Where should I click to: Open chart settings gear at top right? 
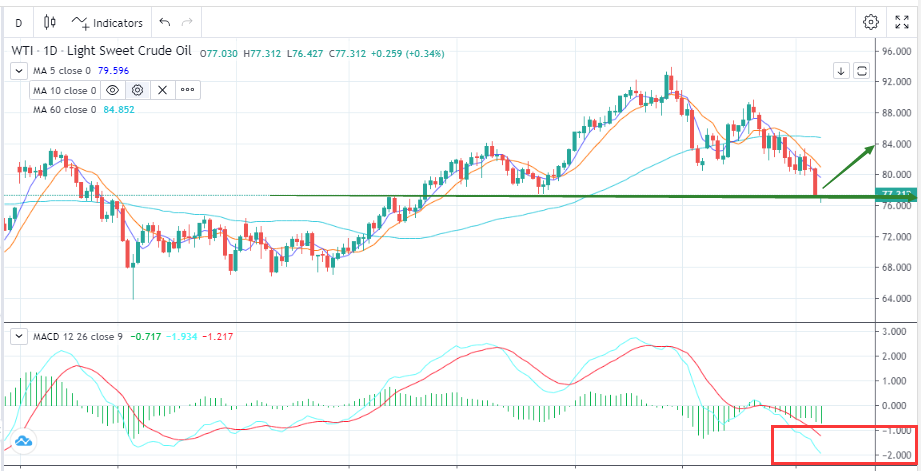click(871, 22)
